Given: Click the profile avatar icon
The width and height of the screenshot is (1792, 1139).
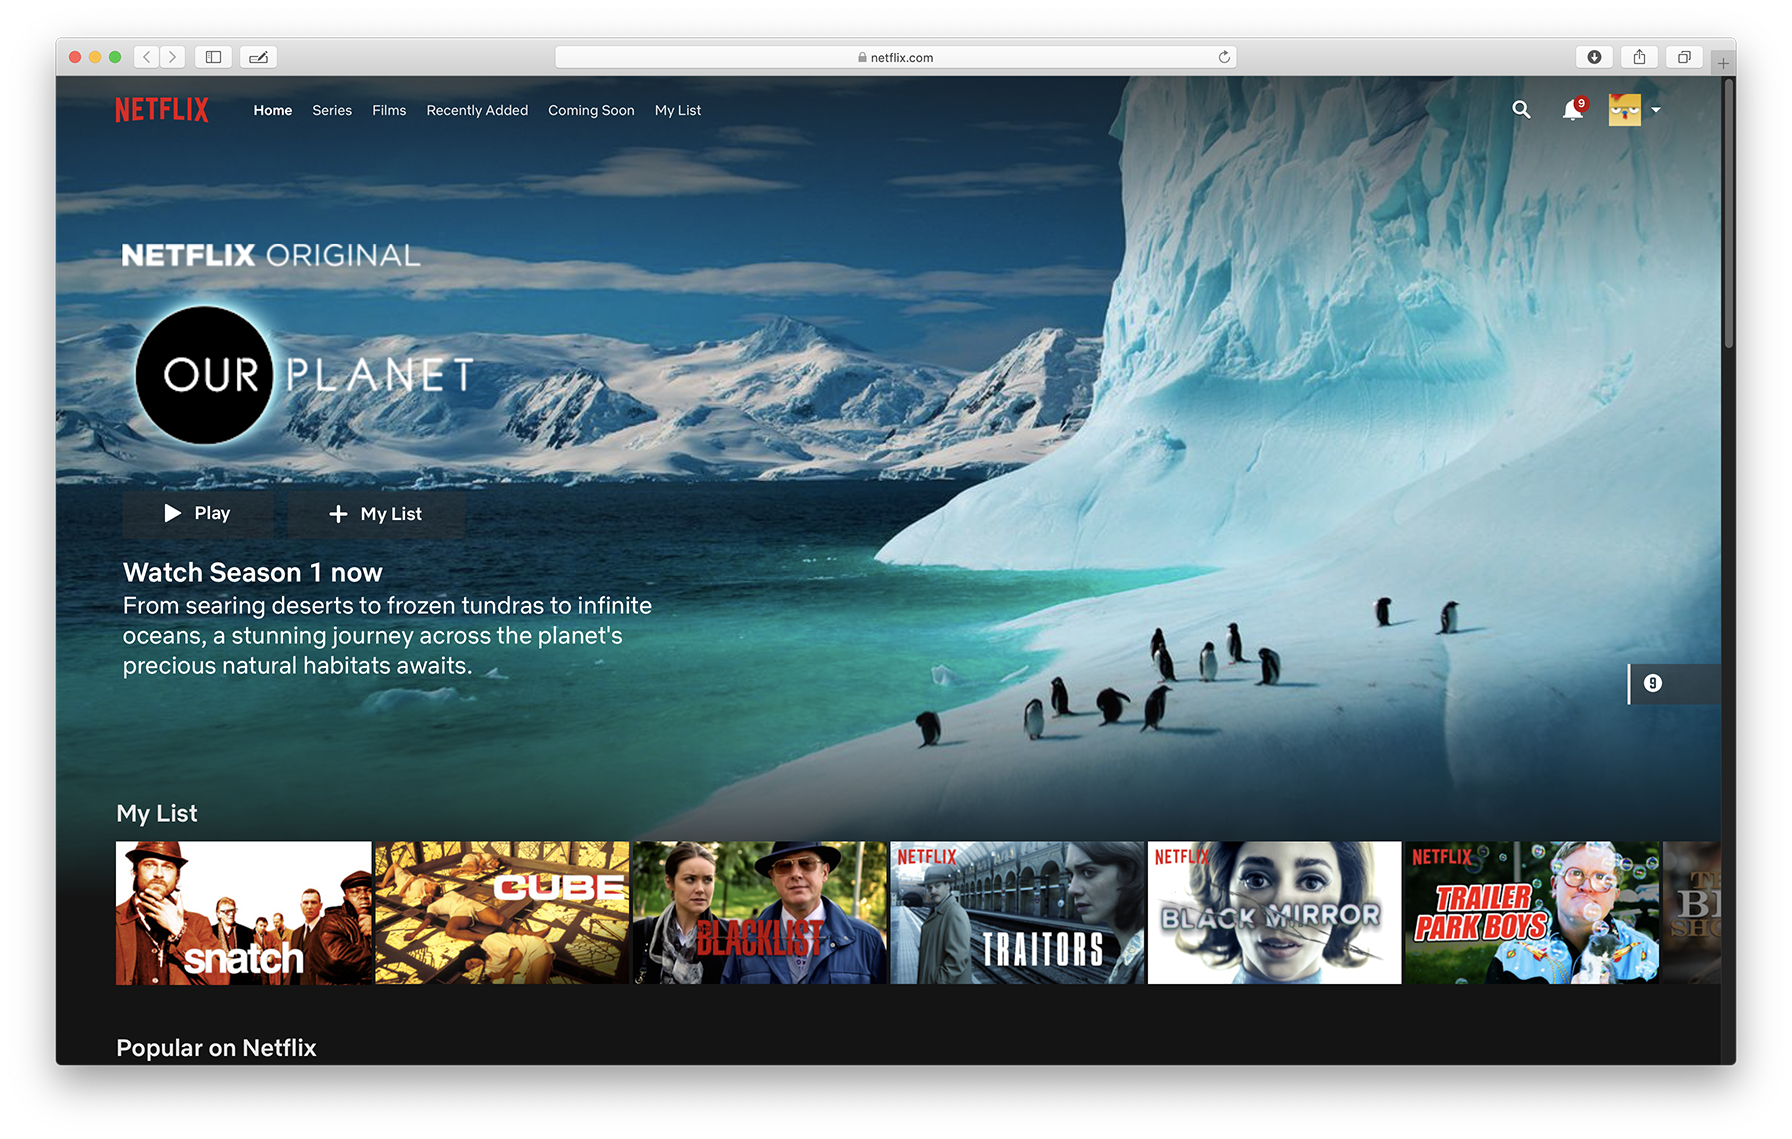Looking at the screenshot, I should (x=1624, y=110).
